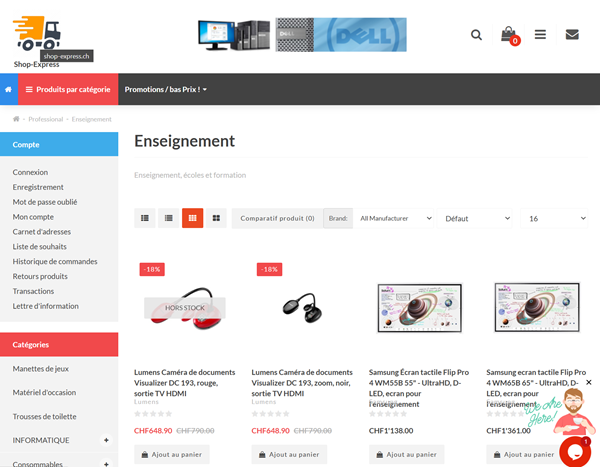Open Produits par catégorie menu
Image resolution: width=600 pixels, height=467 pixels.
click(x=68, y=89)
